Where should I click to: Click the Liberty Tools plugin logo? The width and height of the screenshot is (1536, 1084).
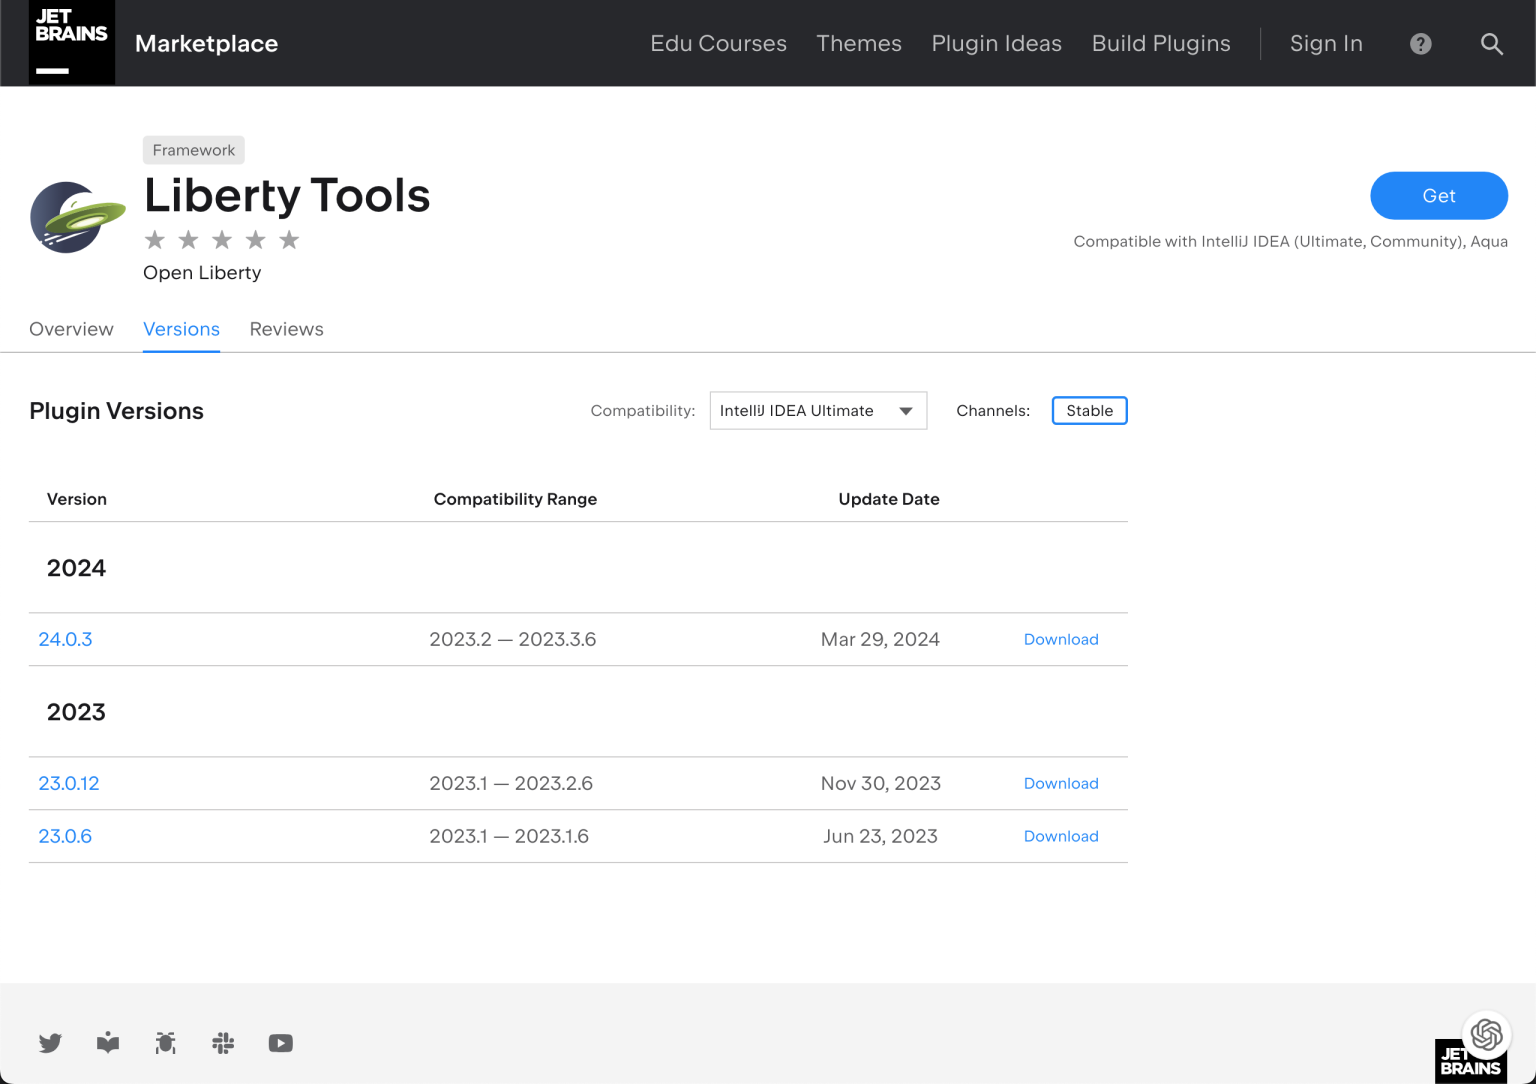(77, 217)
